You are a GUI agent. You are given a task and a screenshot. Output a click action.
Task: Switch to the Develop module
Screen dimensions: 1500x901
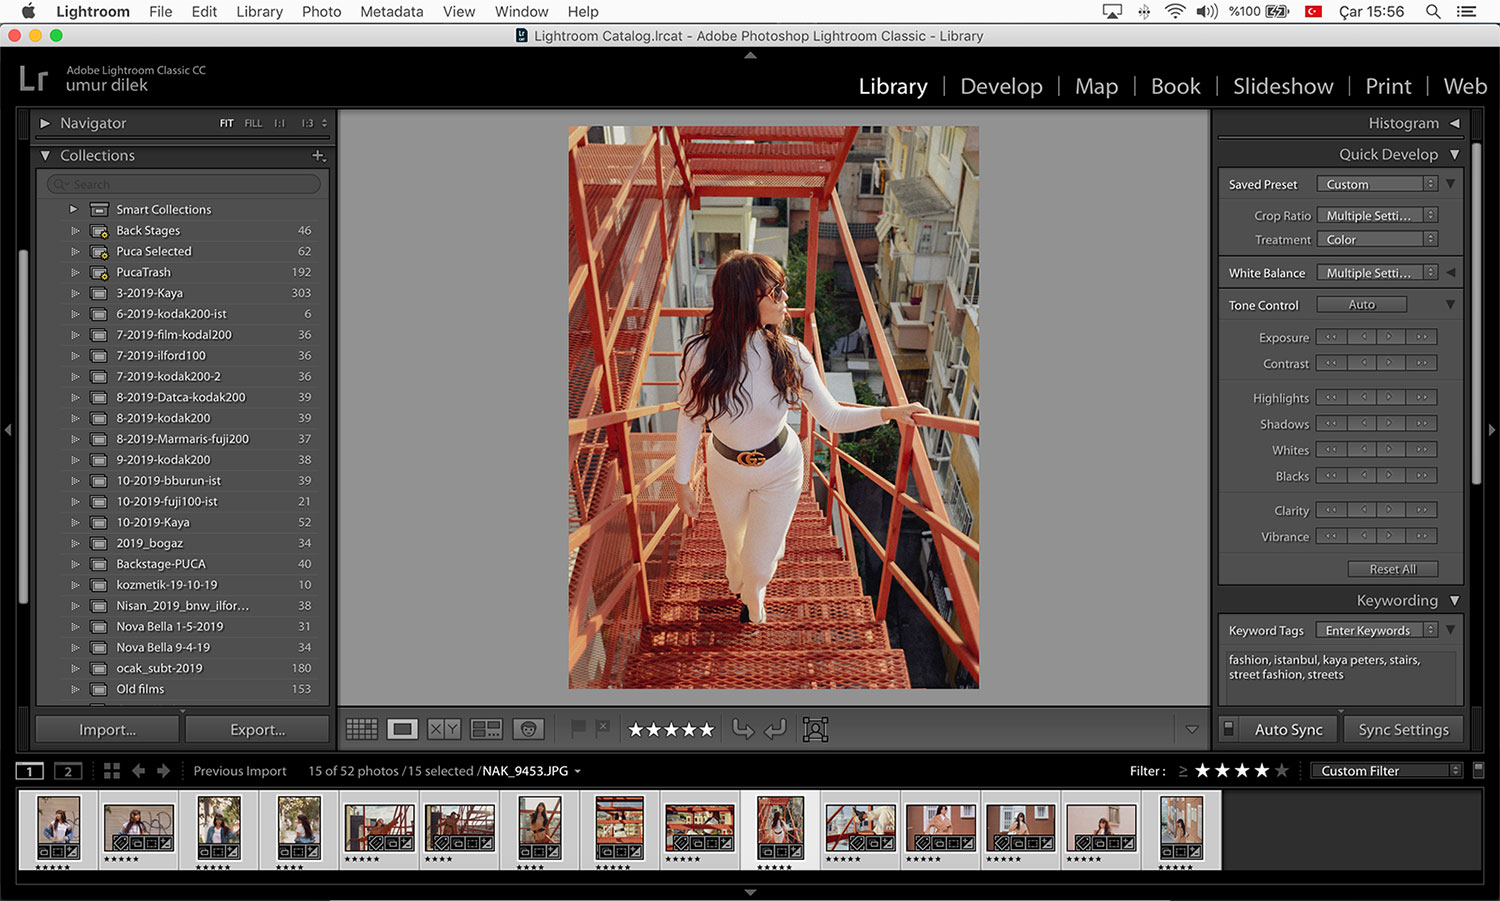tap(1001, 86)
